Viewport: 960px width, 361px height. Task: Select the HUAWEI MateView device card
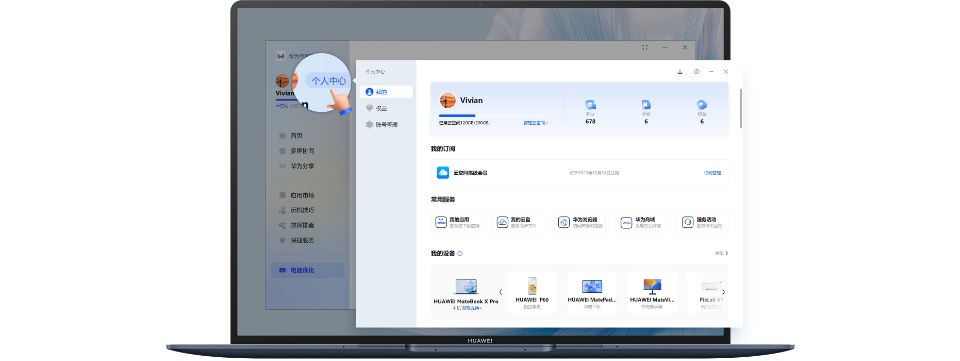point(651,292)
